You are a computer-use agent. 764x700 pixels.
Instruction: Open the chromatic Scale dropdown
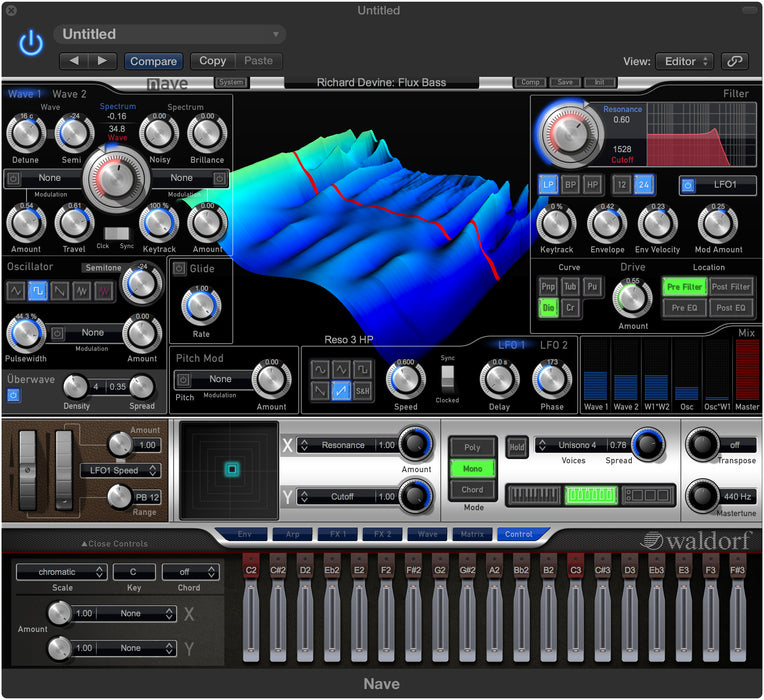pos(60,572)
